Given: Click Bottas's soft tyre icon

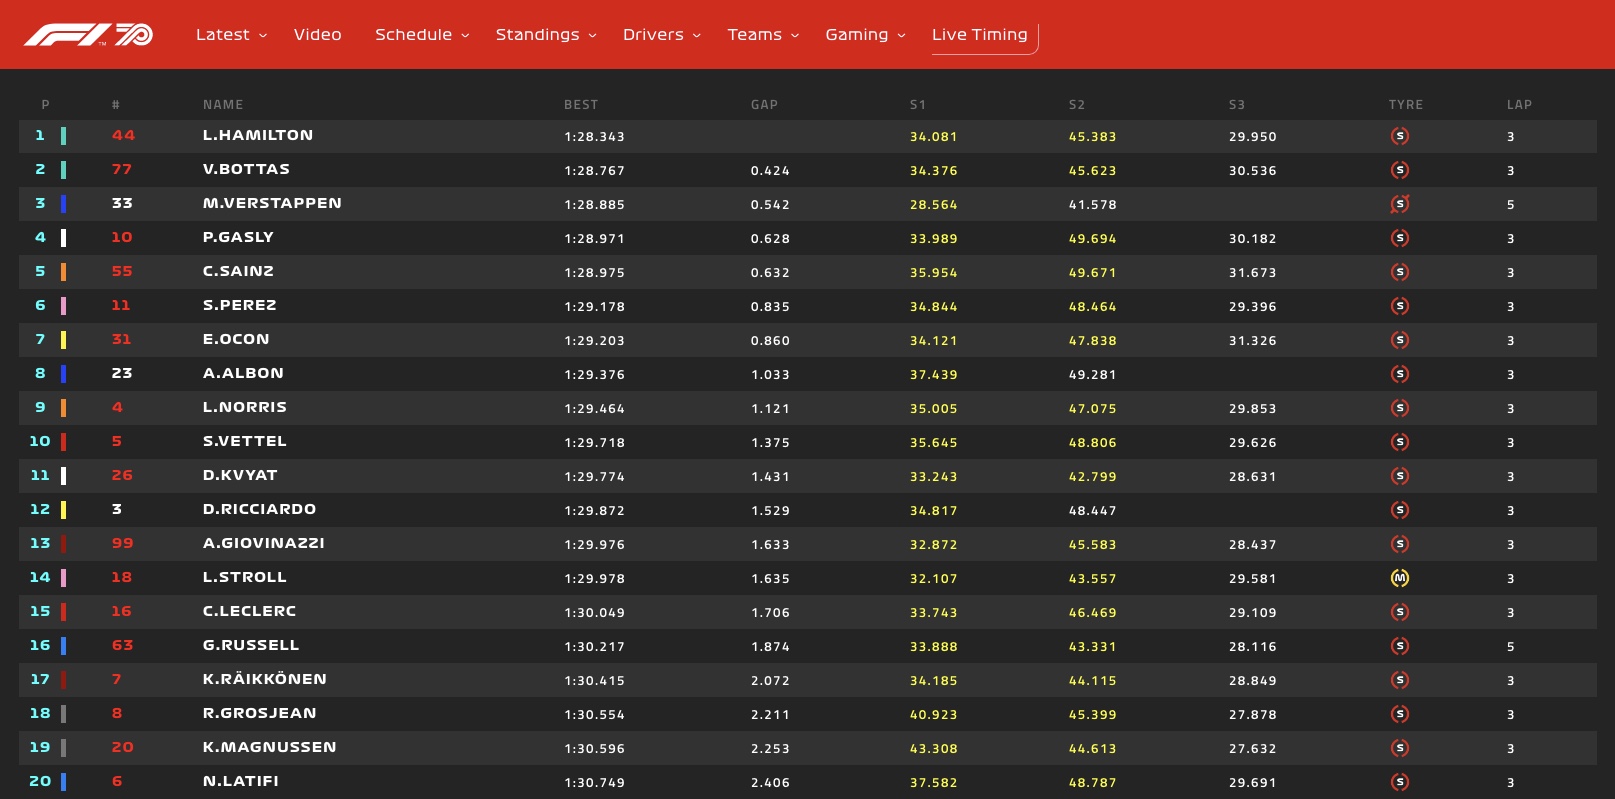Looking at the screenshot, I should [1400, 170].
